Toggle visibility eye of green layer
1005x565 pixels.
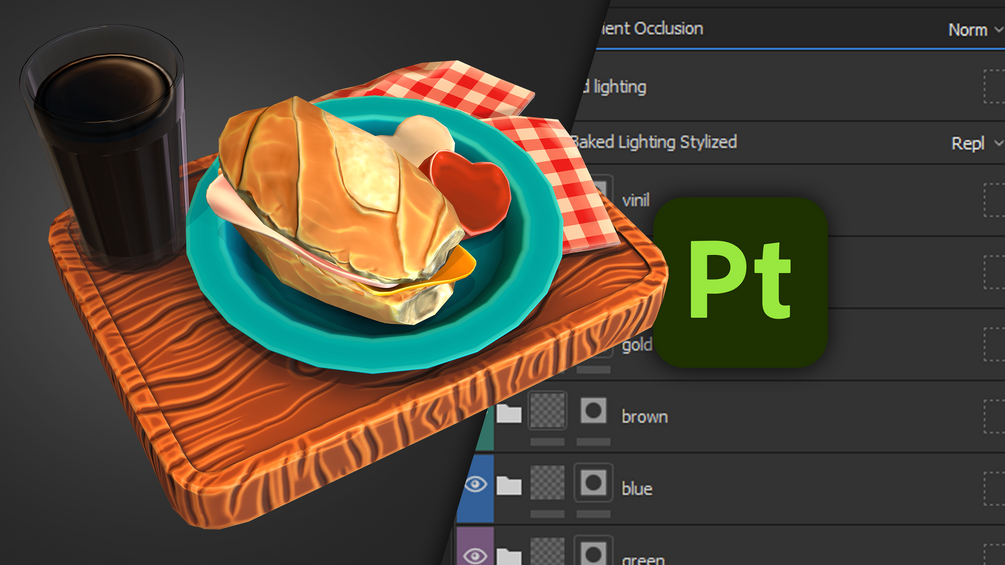[x=475, y=555]
